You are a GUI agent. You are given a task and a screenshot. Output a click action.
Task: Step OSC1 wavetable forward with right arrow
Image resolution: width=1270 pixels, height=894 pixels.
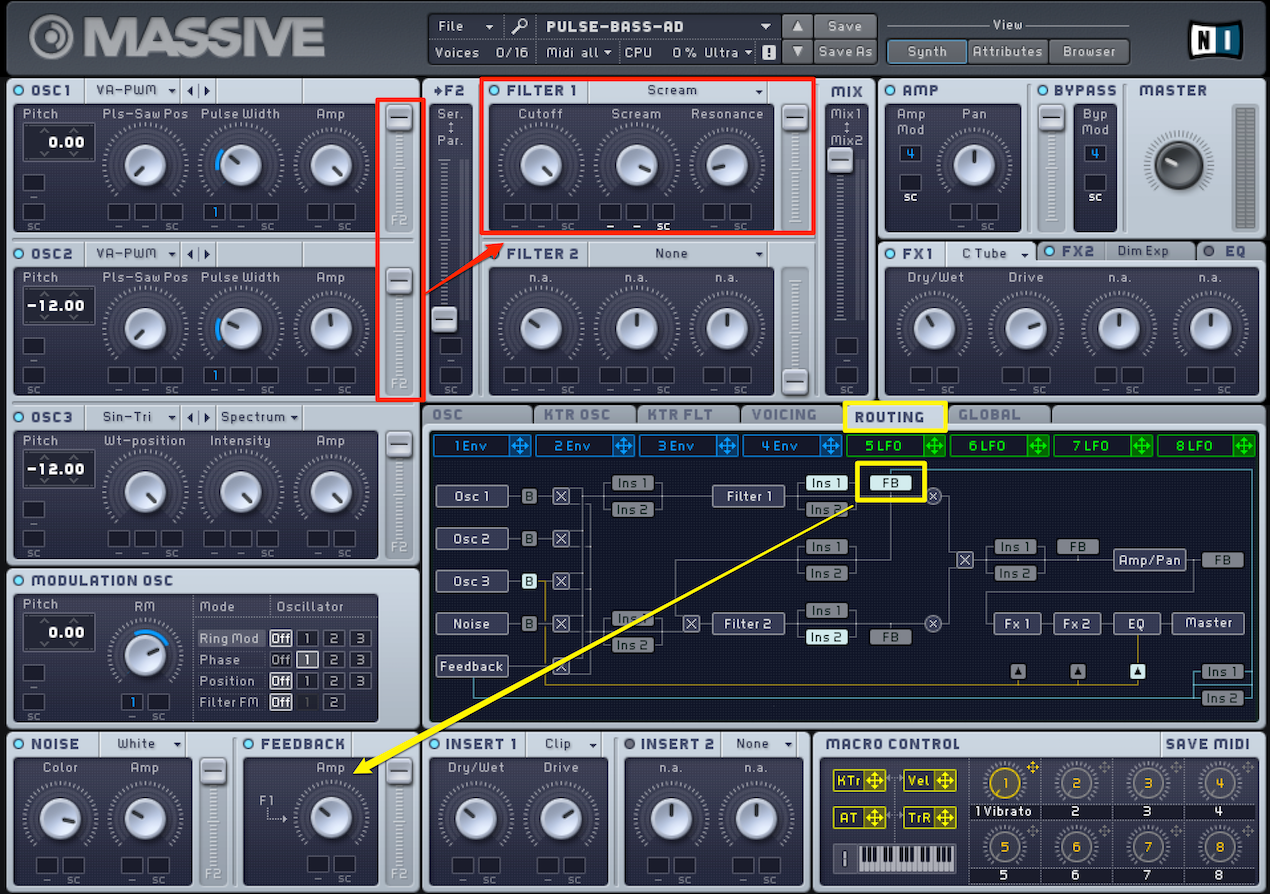coord(207,91)
